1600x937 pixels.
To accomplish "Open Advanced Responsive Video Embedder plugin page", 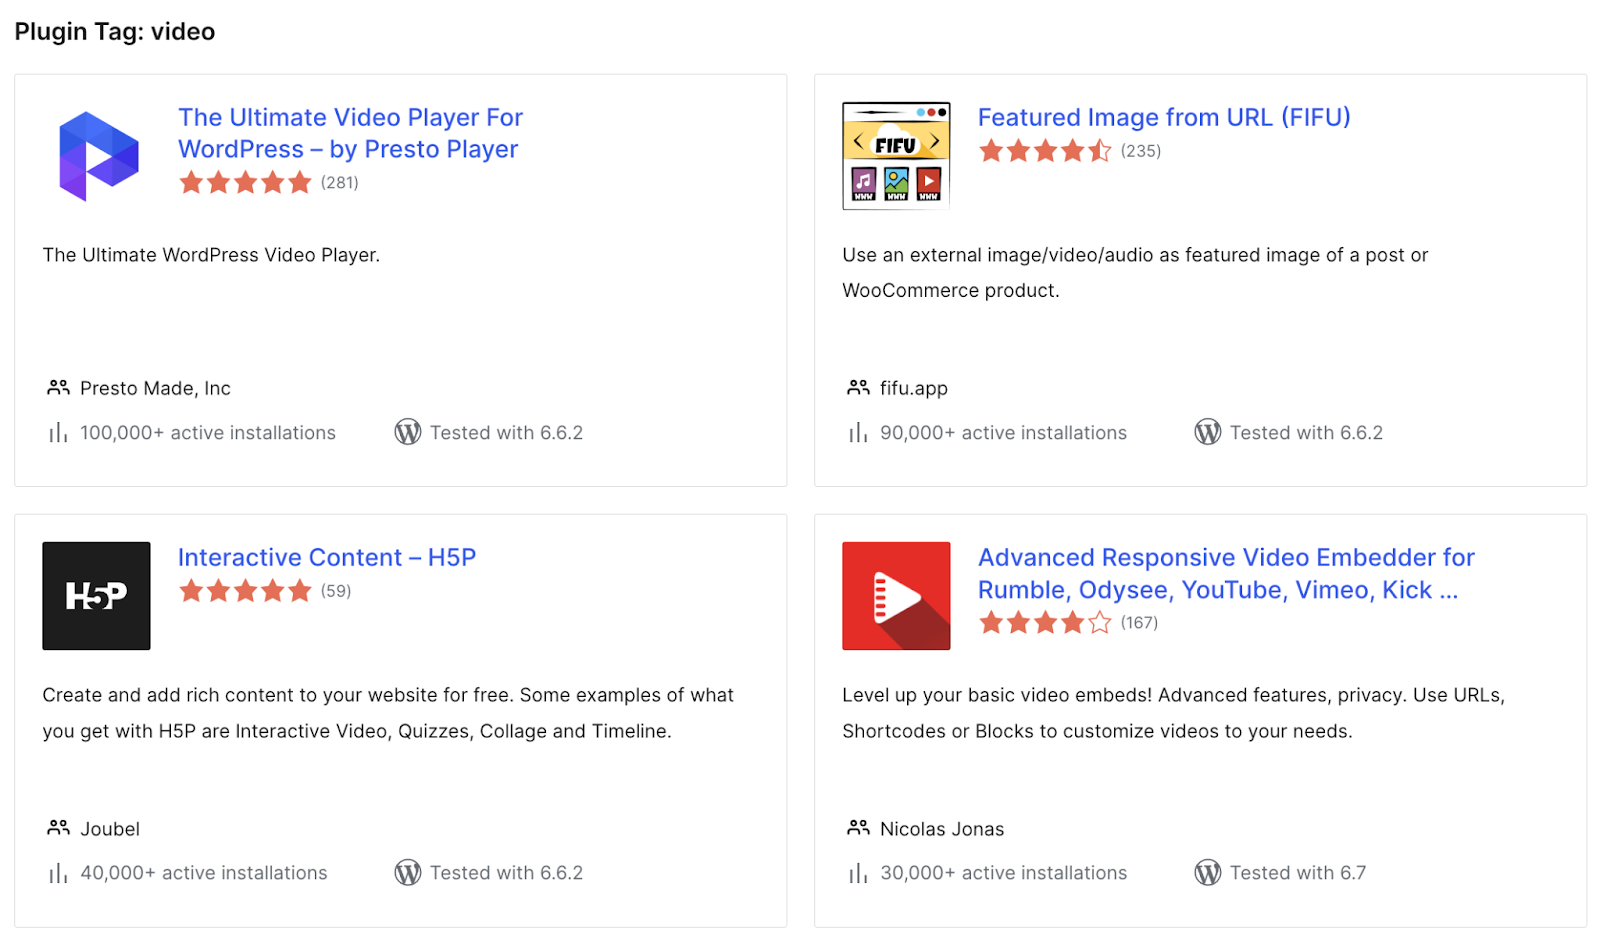I will coord(1226,573).
